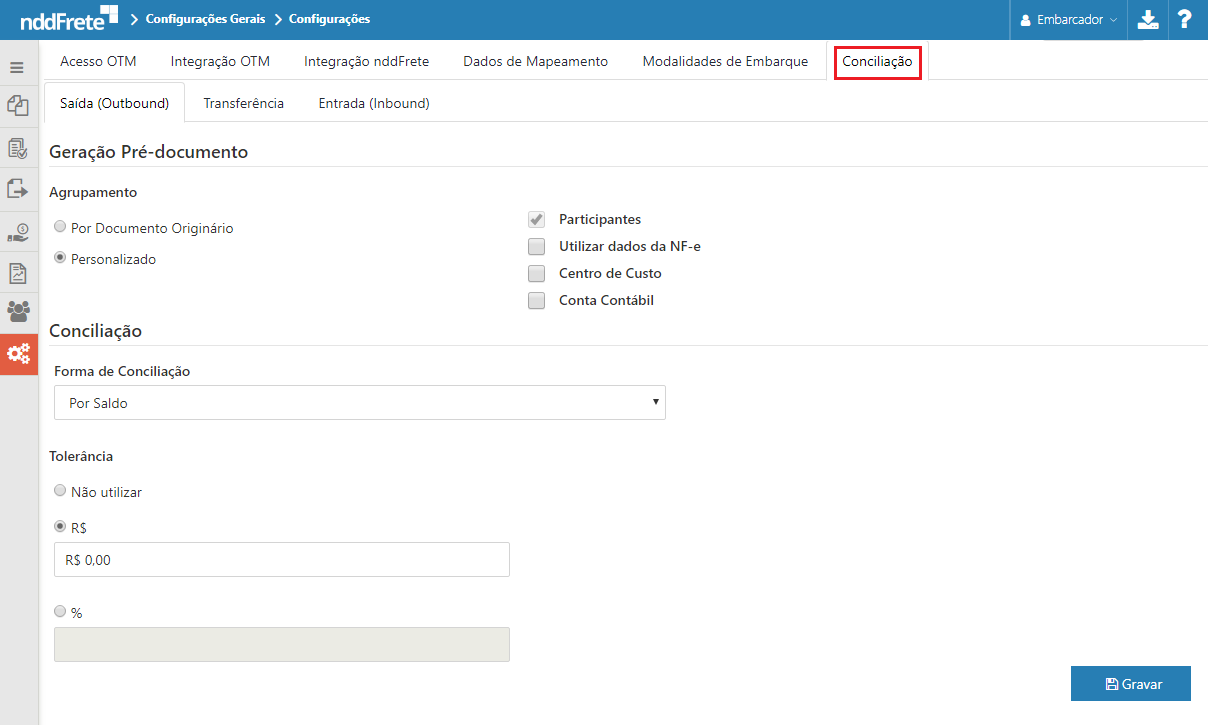The height and width of the screenshot is (725, 1208).
Task: Select the percent tolerance radio button
Action: click(x=61, y=611)
